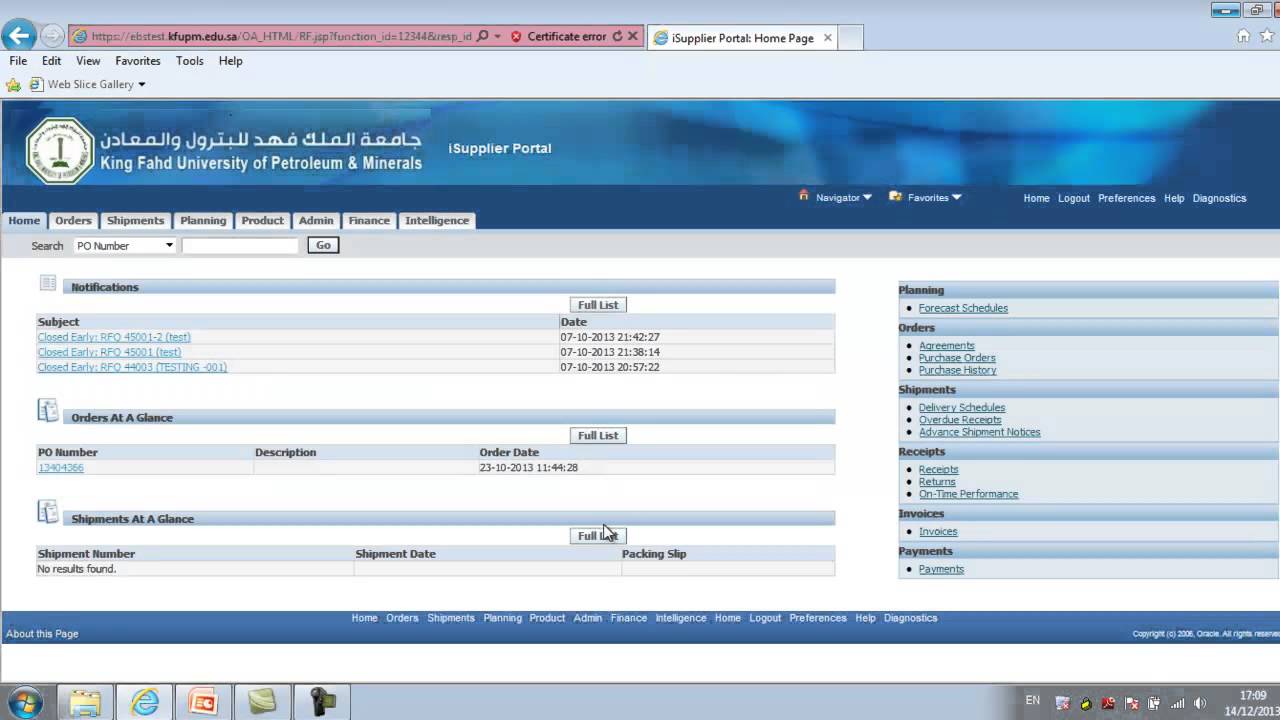Click About this Page link

coord(42,634)
